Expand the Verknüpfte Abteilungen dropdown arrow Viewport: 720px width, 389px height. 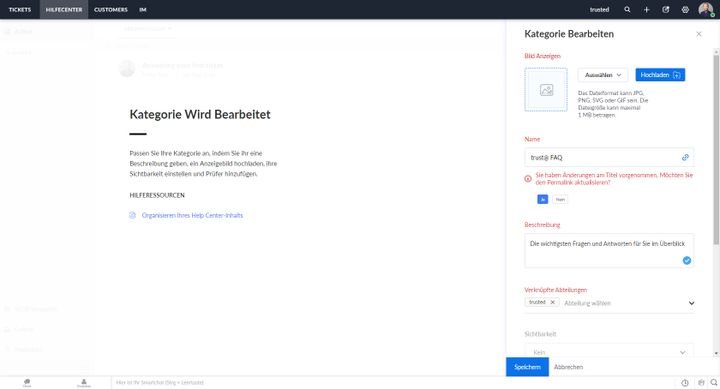(691, 303)
